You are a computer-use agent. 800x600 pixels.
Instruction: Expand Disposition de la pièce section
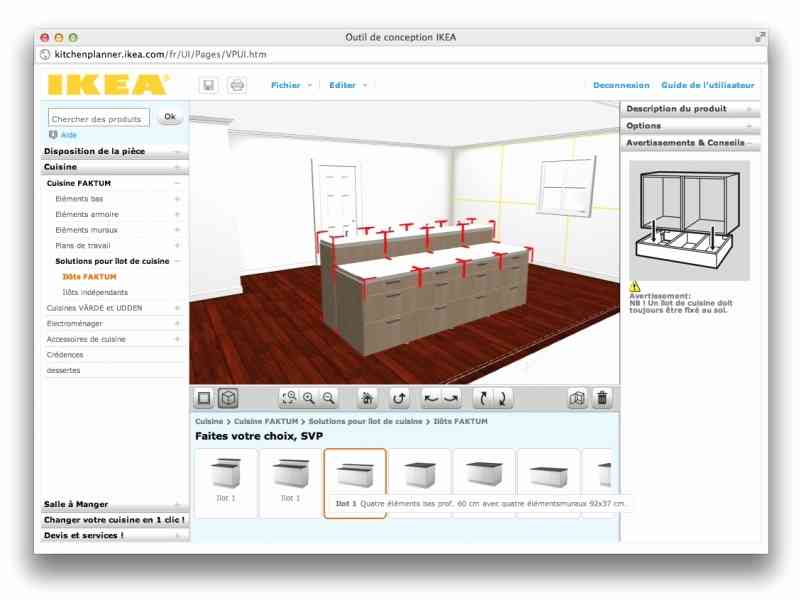[114, 152]
